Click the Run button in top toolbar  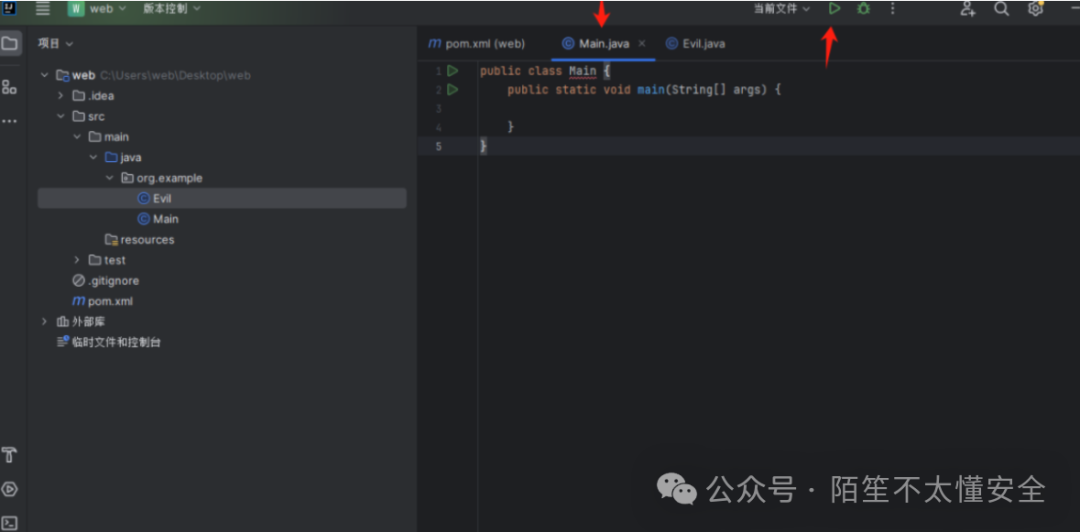(x=834, y=9)
